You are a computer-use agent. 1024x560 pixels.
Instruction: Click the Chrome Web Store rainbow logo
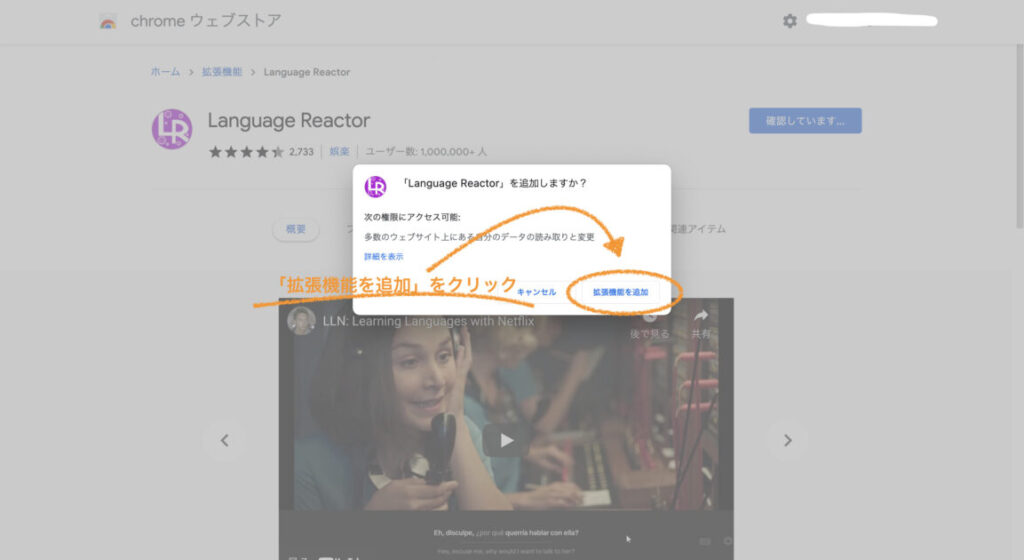point(108,21)
